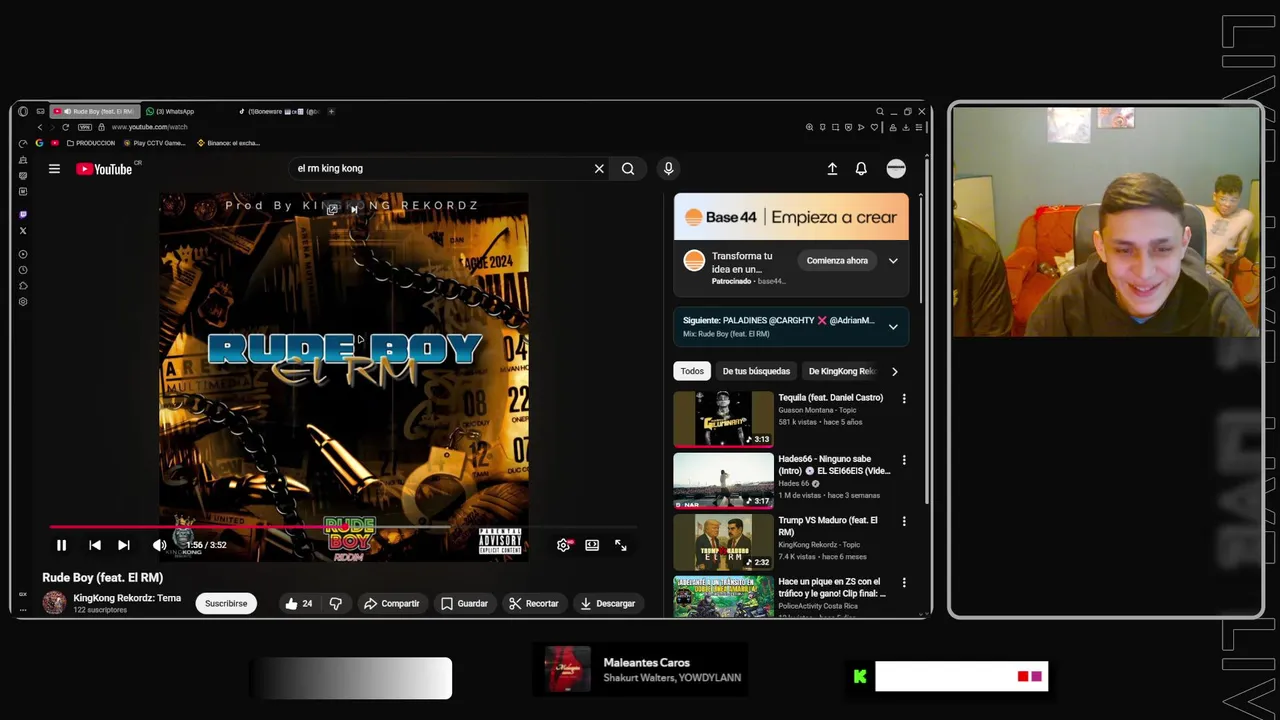This screenshot has height=720, width=1280.
Task: Switch to the Boneware TikTok tab
Action: (x=279, y=112)
